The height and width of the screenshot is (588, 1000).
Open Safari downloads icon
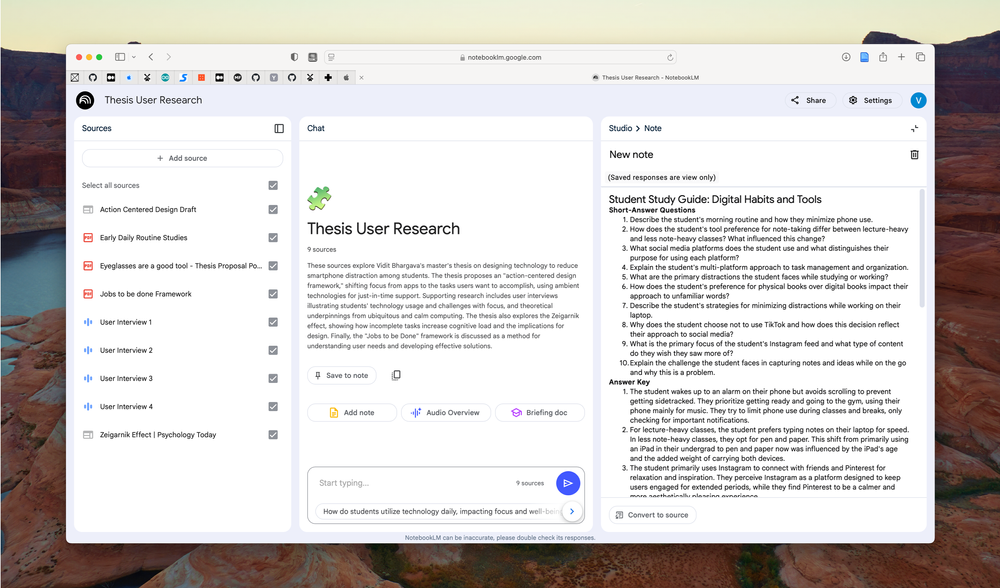(846, 57)
